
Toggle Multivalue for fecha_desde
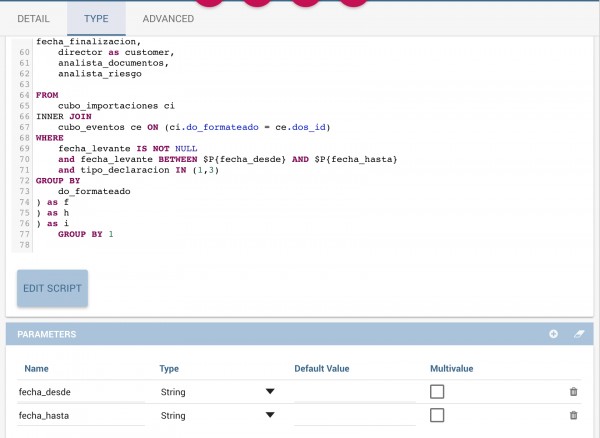click(437, 392)
